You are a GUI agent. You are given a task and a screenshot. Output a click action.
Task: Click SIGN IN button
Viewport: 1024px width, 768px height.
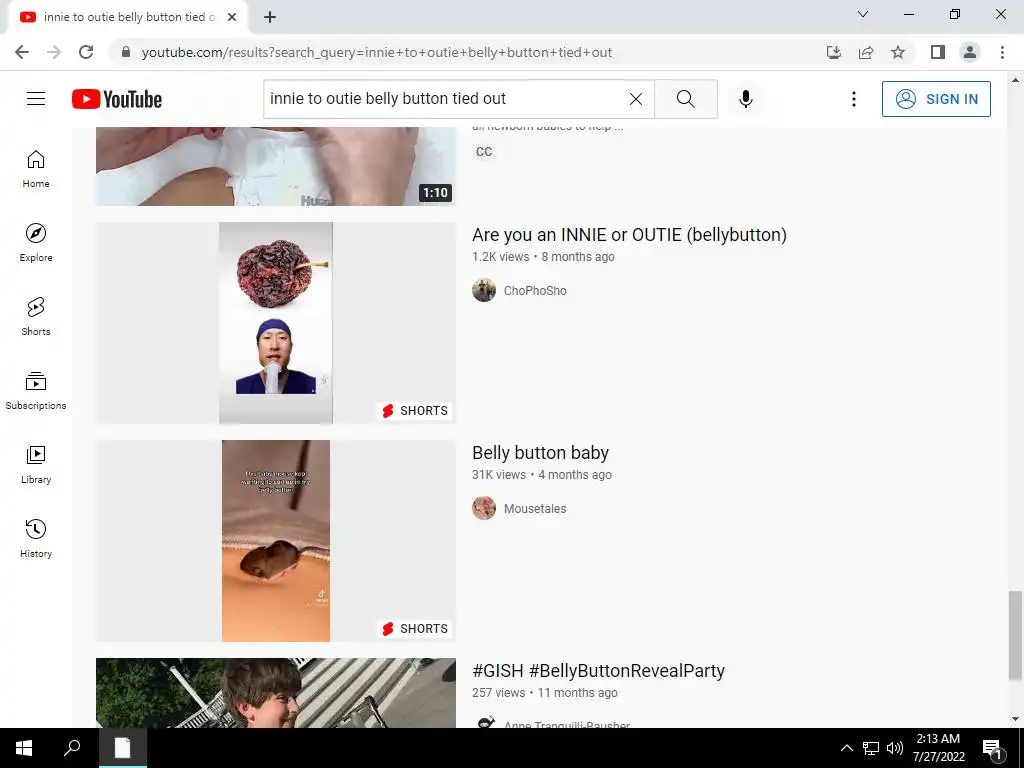click(936, 99)
